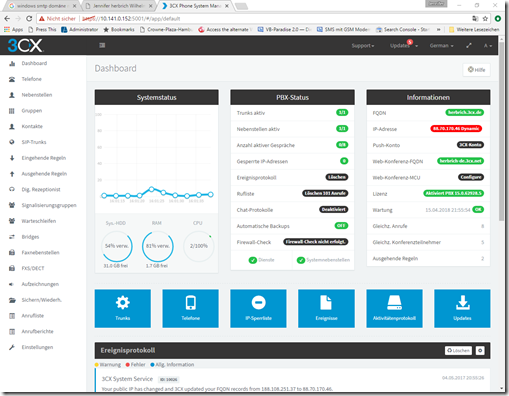The width and height of the screenshot is (509, 396).
Task: Click the Web-Konferenz-MCU Configure badge
Action: click(x=471, y=177)
